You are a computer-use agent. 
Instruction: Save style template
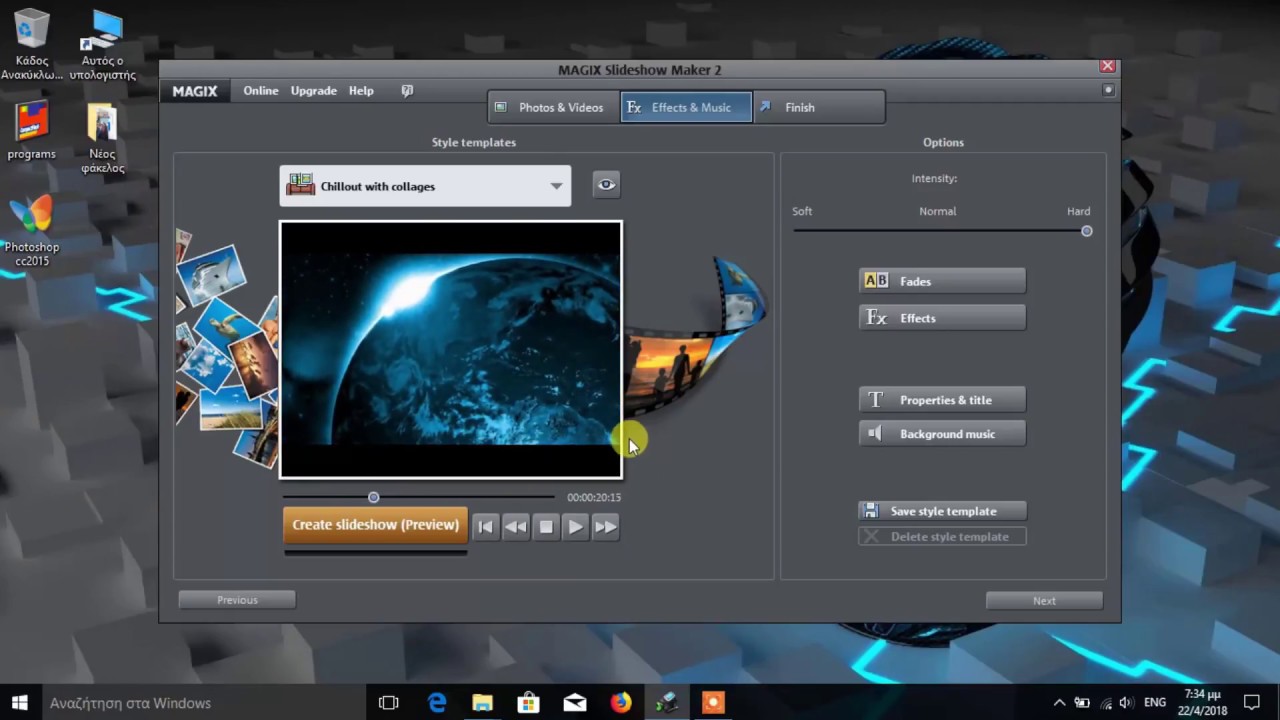coord(942,511)
